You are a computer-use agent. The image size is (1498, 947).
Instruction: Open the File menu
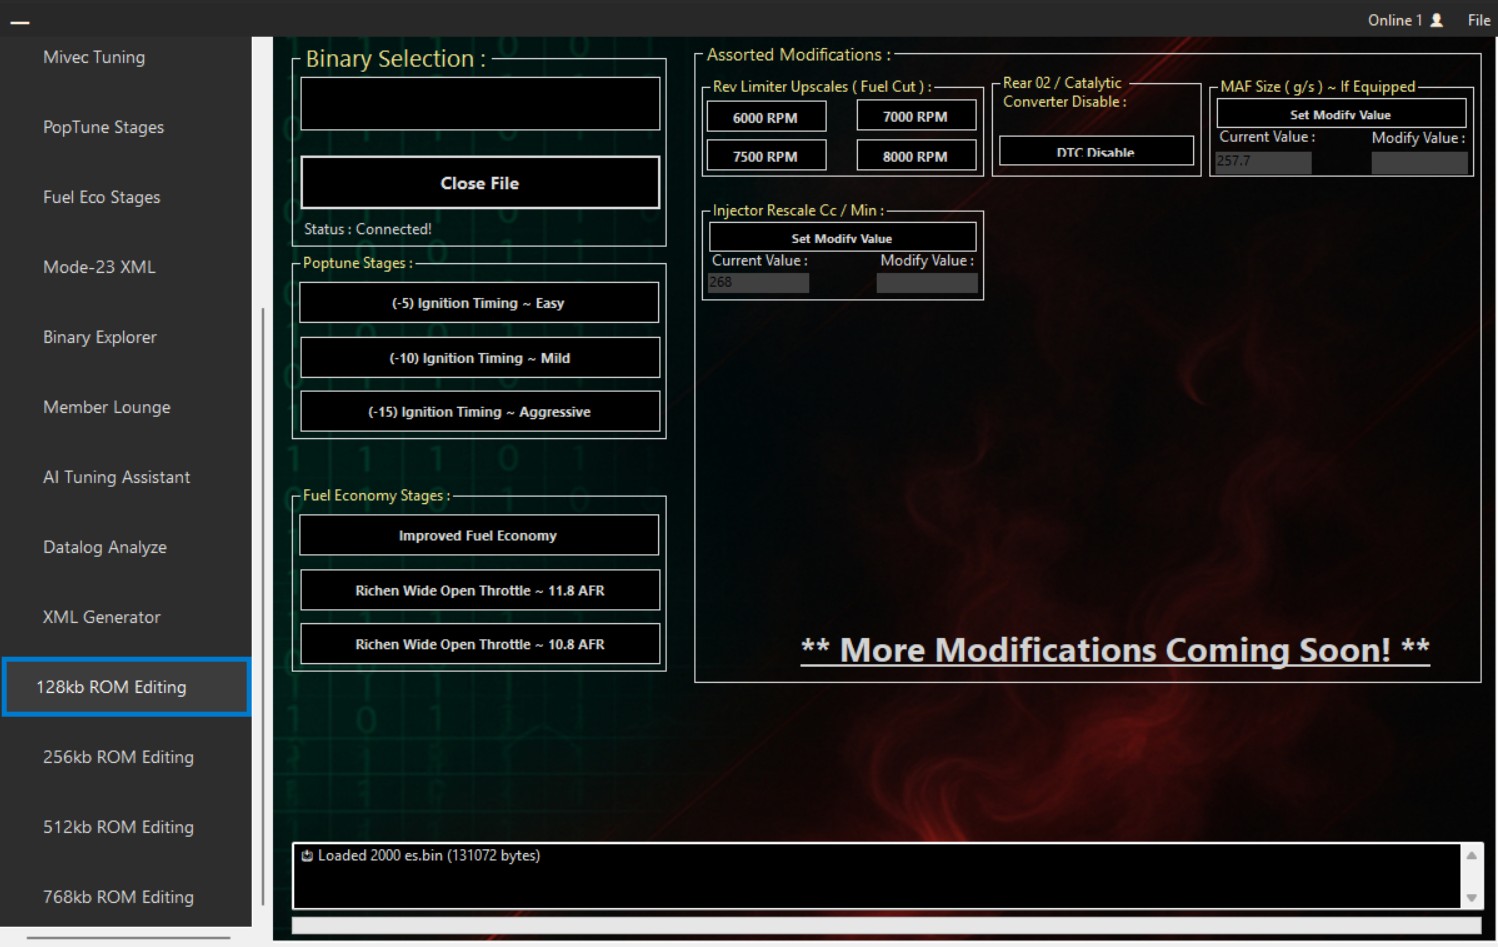[x=1479, y=19]
